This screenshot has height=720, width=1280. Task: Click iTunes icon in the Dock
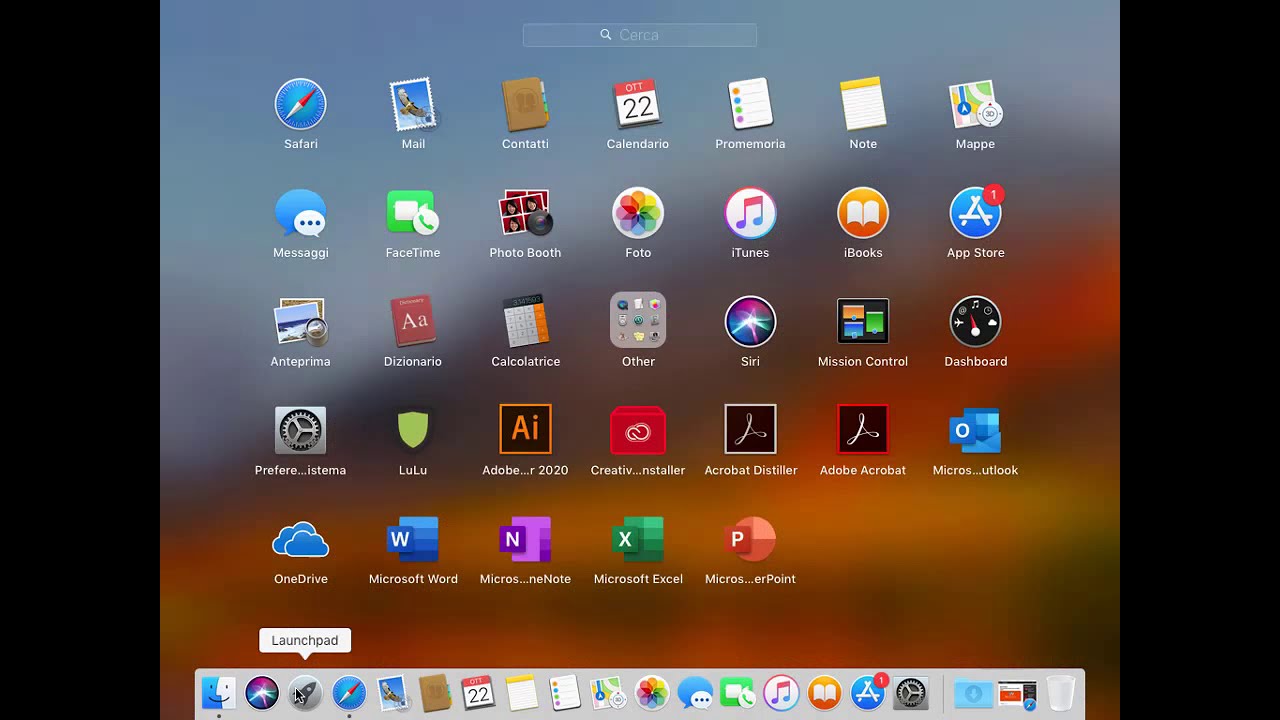point(781,692)
